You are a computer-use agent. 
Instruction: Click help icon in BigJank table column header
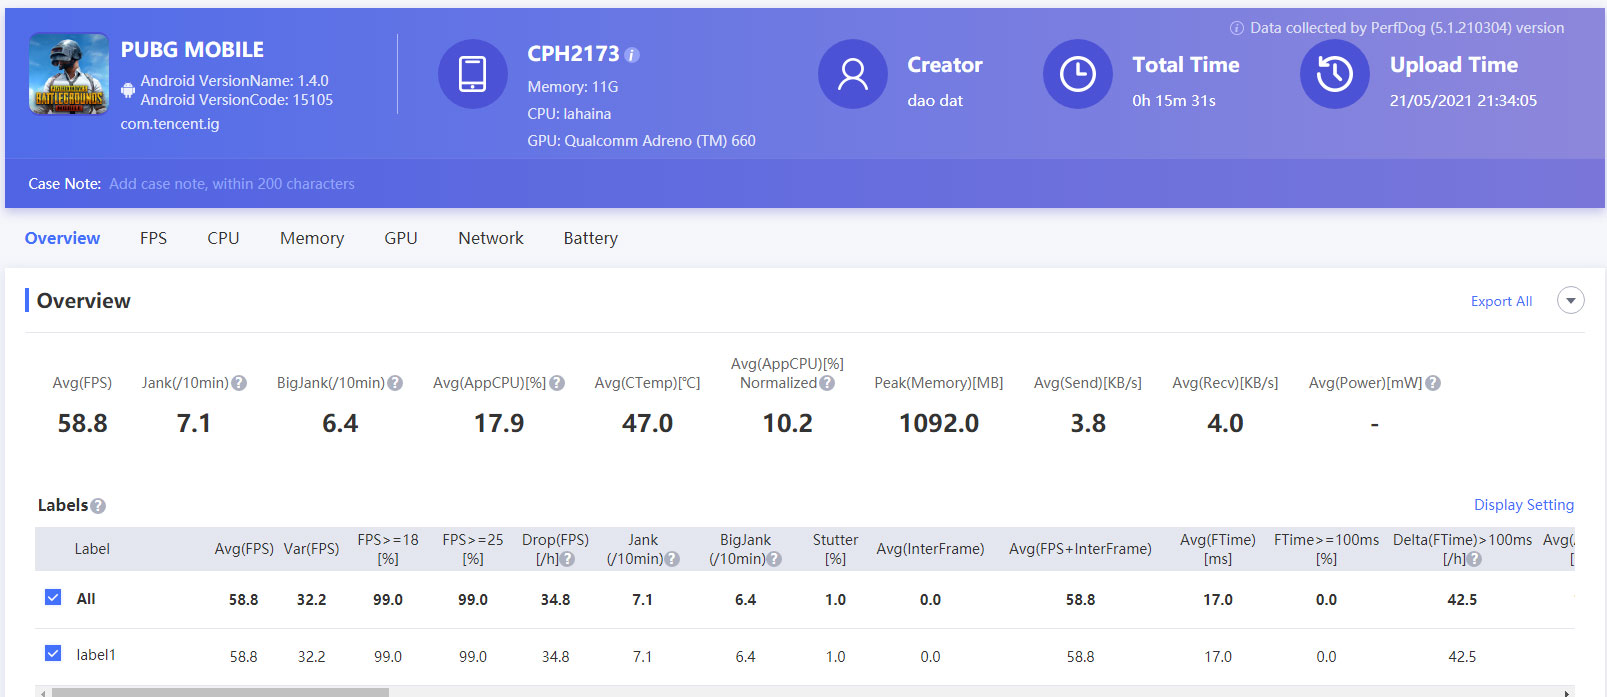tap(774, 559)
